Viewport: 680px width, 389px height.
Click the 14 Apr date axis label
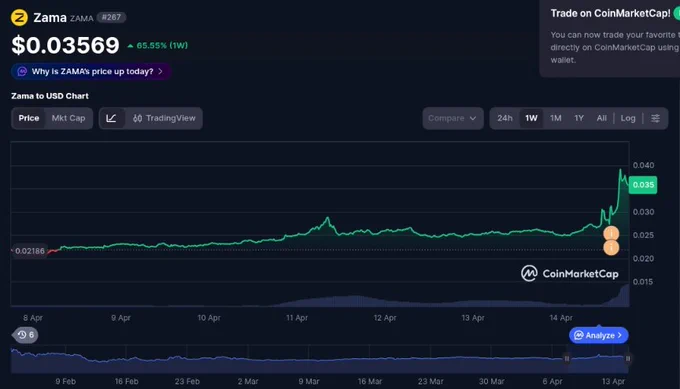pos(561,318)
